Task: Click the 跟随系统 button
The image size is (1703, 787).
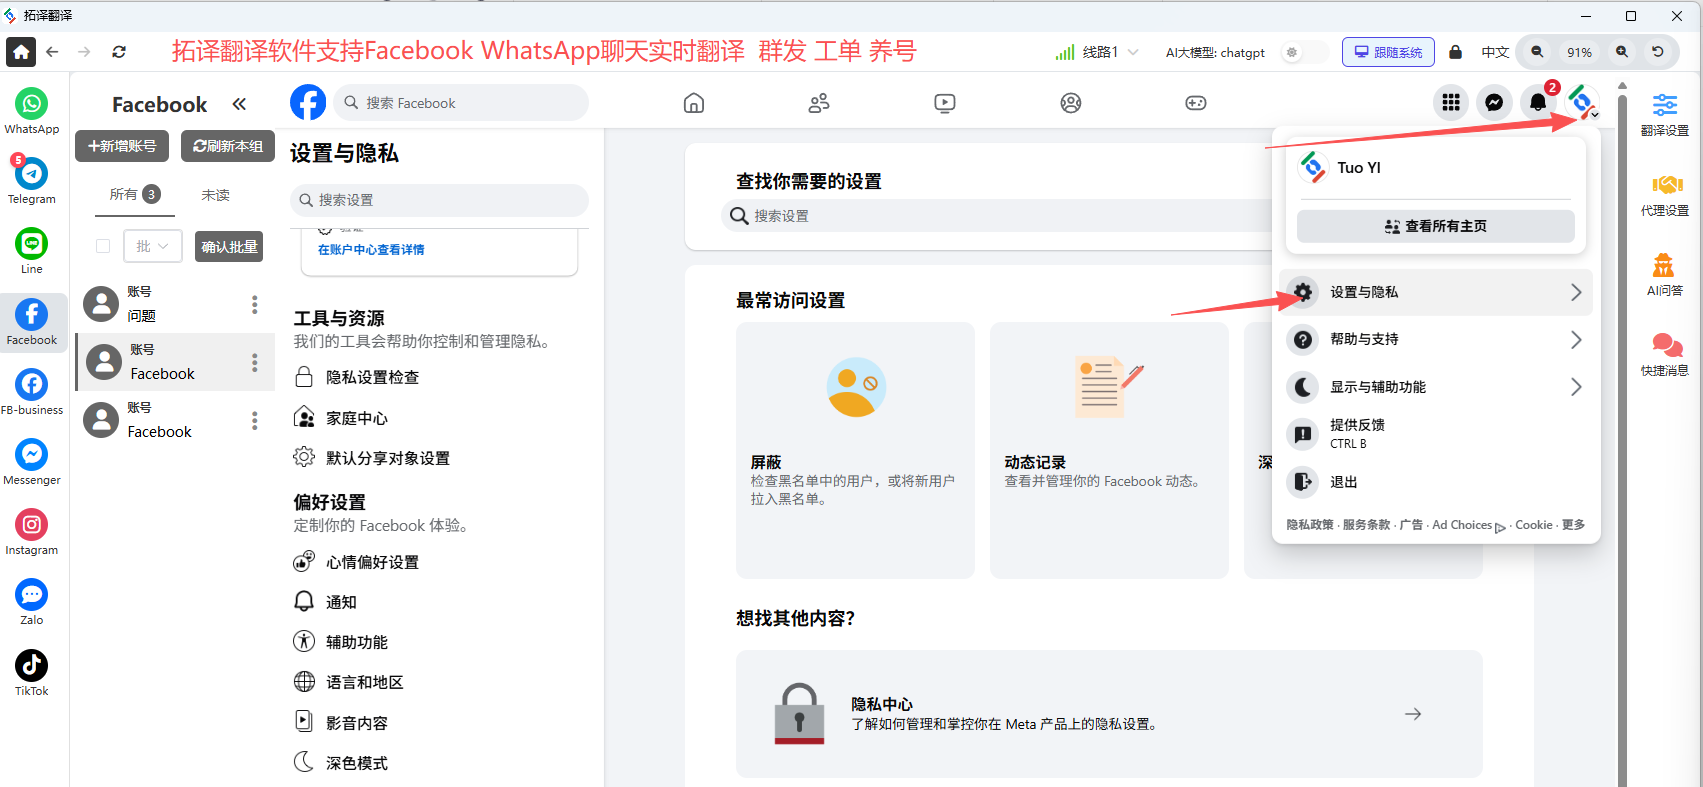Action: (x=1388, y=52)
